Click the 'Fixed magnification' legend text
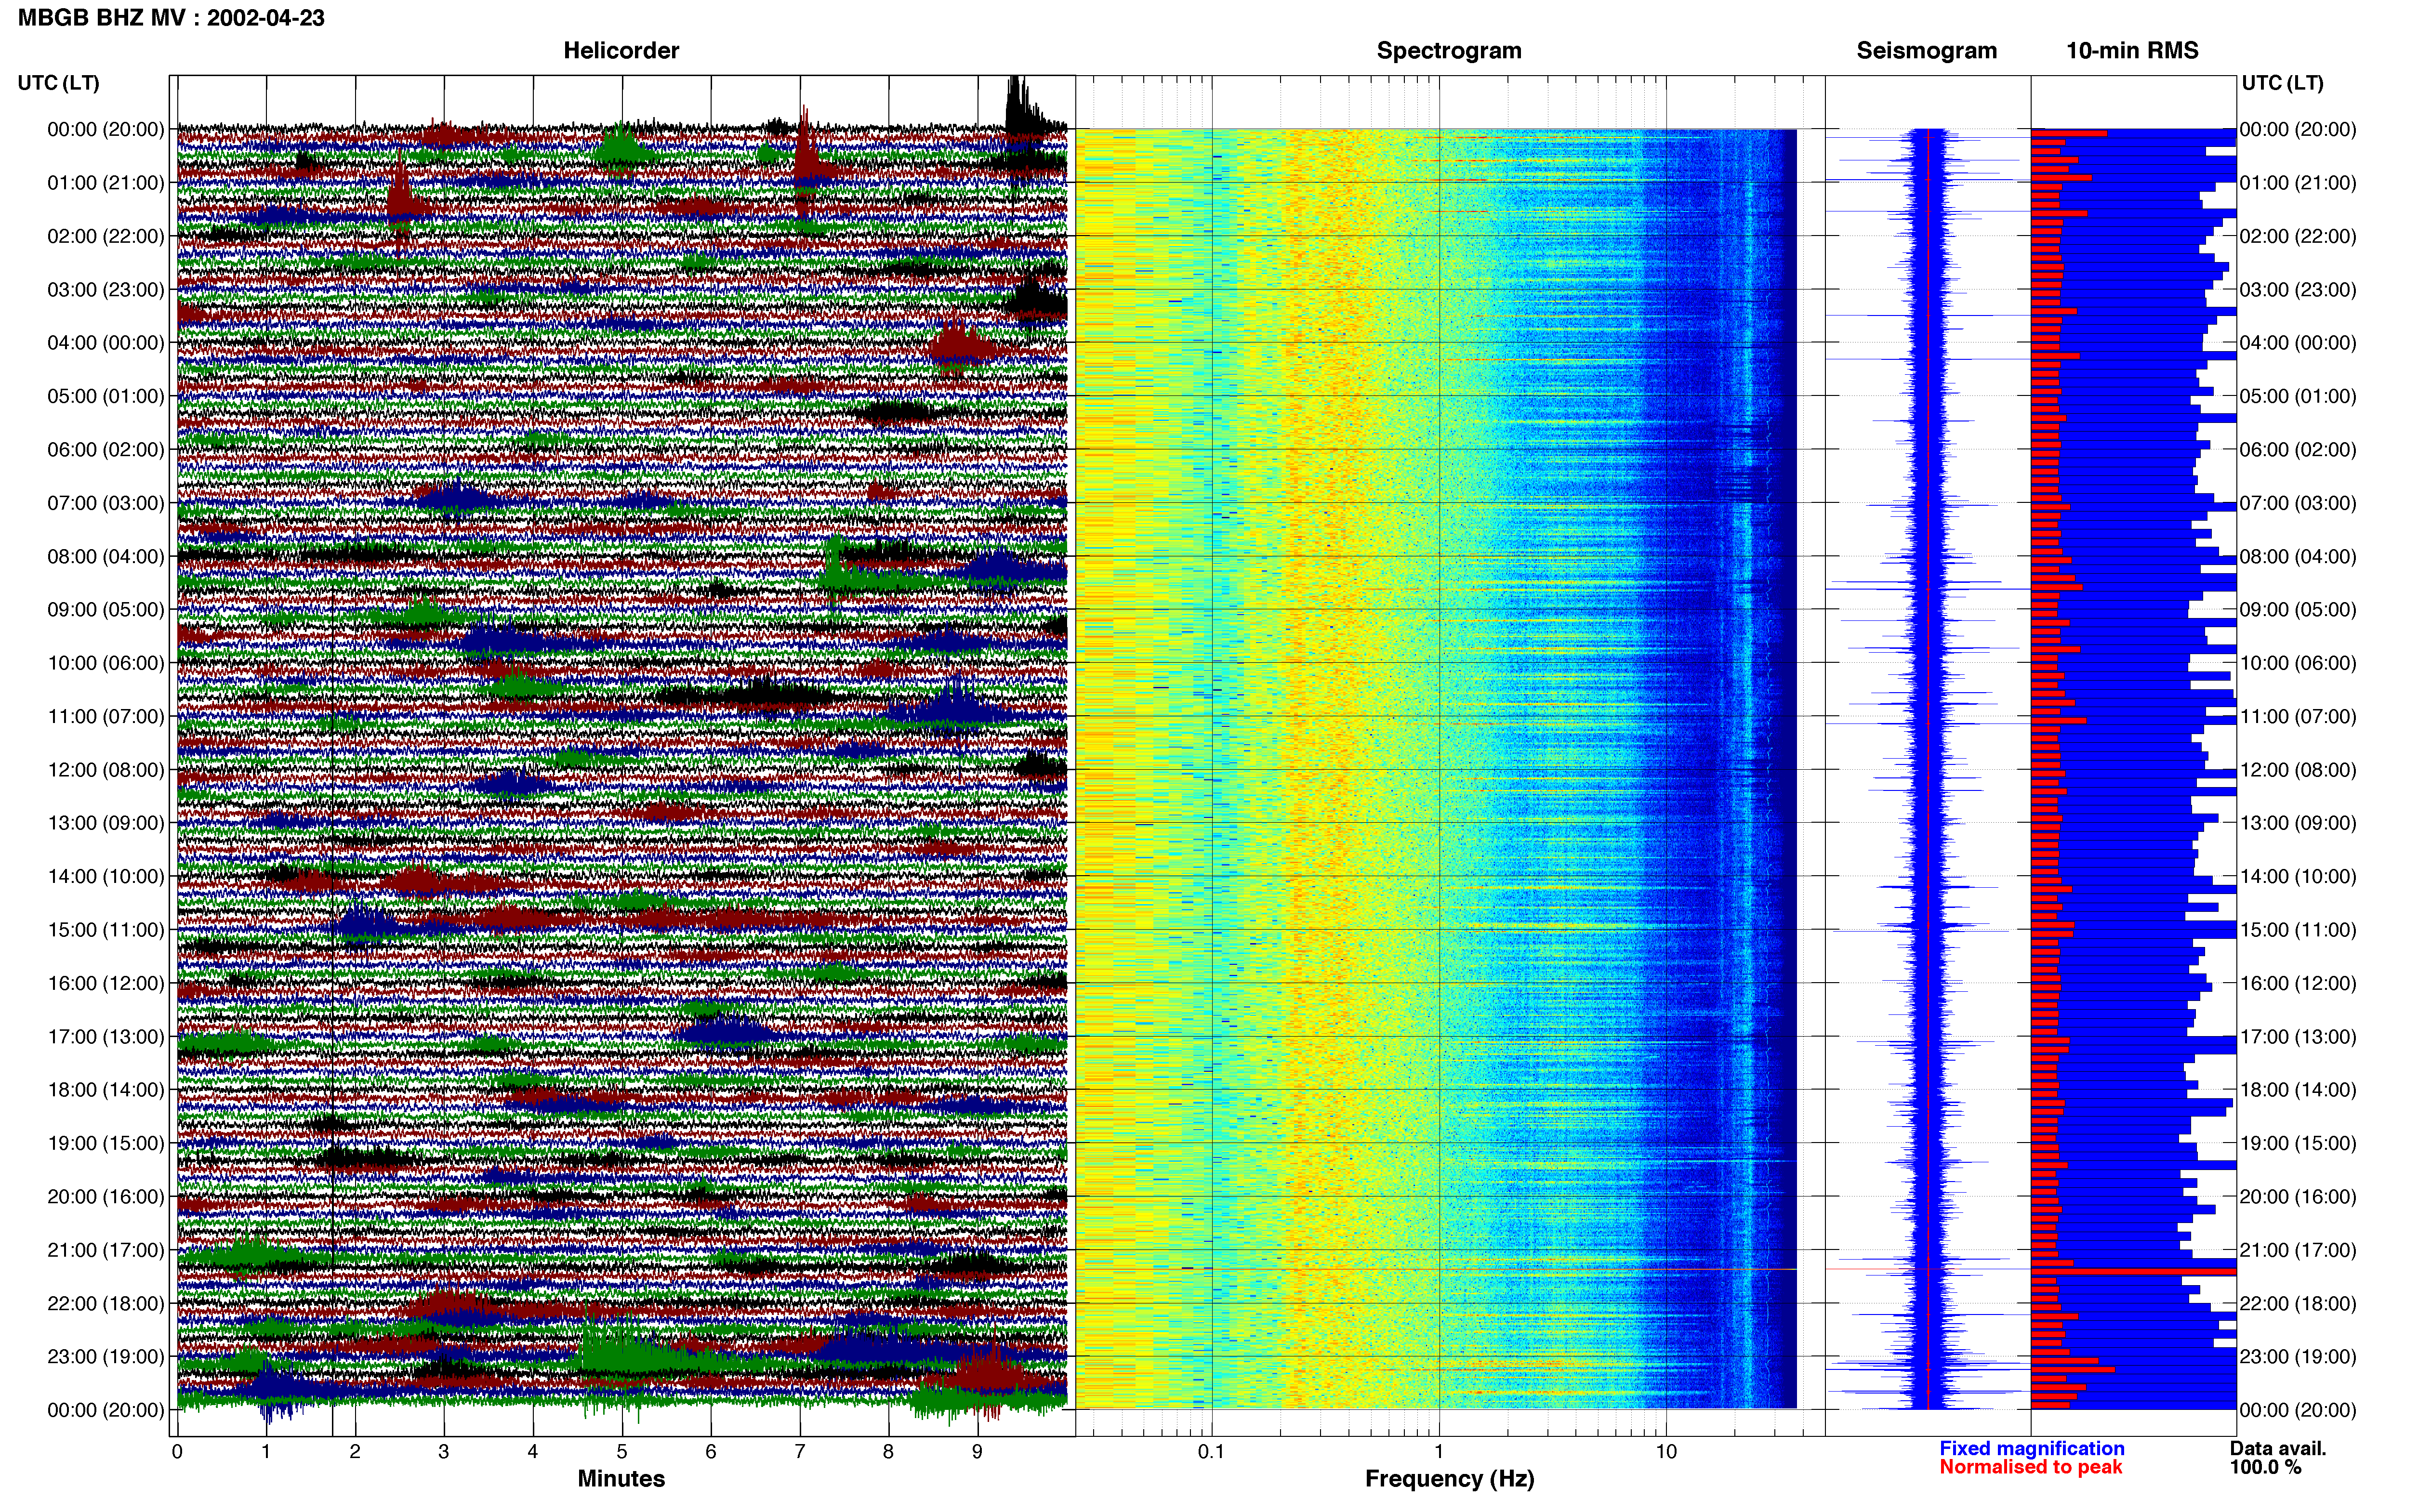 (2031, 1448)
